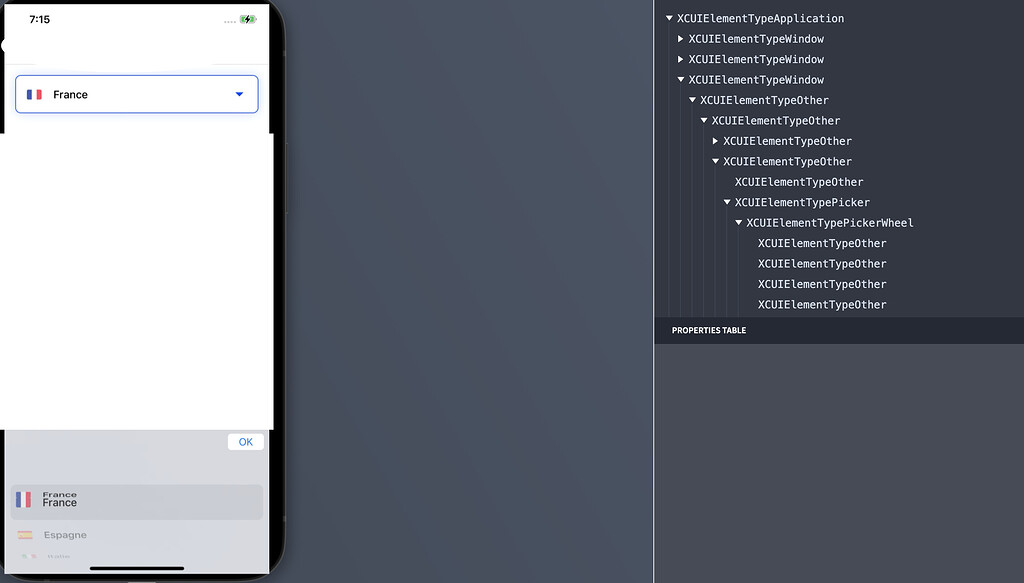
Task: Click French flag in the selected country field
Action: pos(34,95)
